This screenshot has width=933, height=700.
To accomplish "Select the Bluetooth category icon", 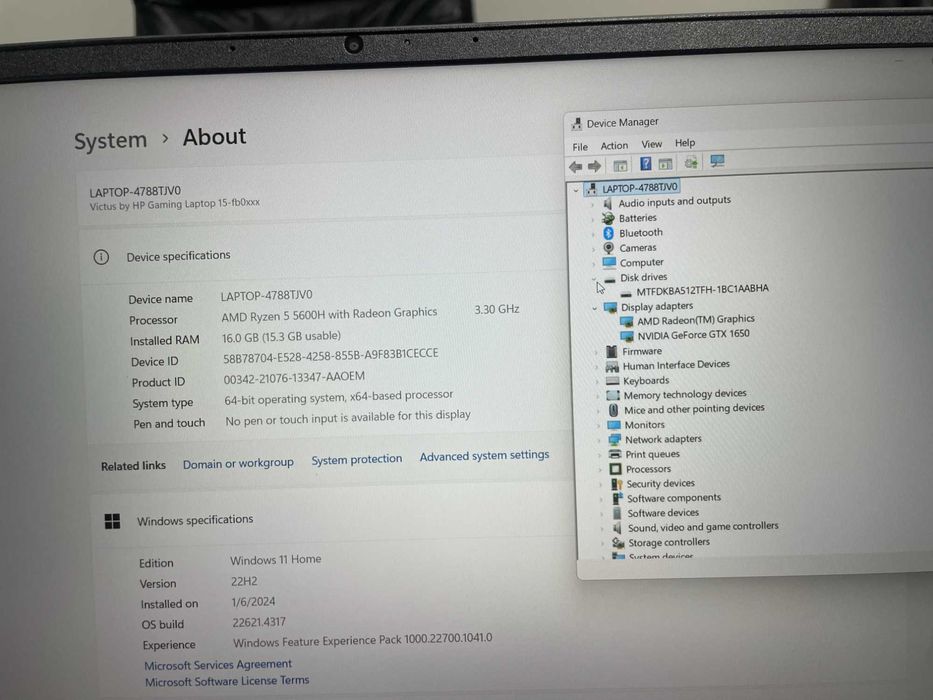I will click(608, 233).
